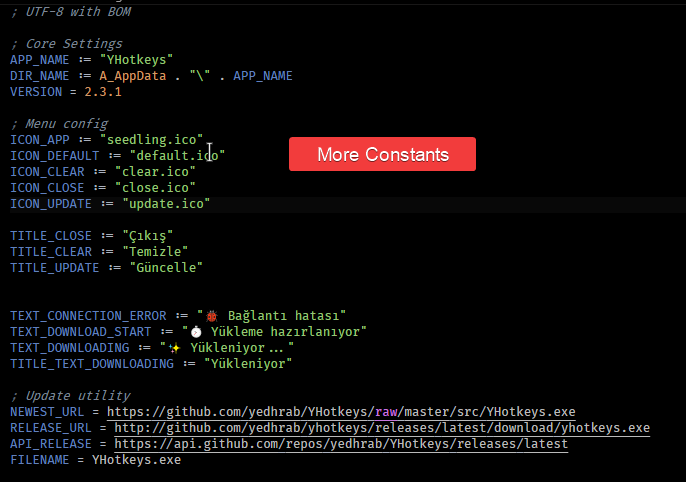
Task: Click the sparkles emoji in downloading string
Action: [175, 349]
